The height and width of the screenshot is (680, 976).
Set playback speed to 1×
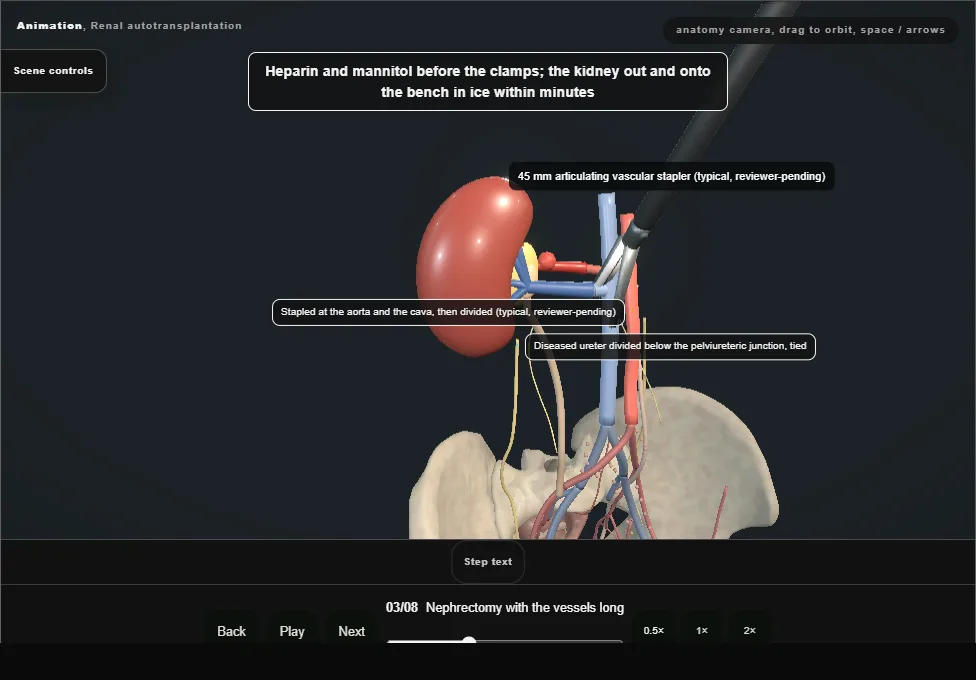[702, 630]
